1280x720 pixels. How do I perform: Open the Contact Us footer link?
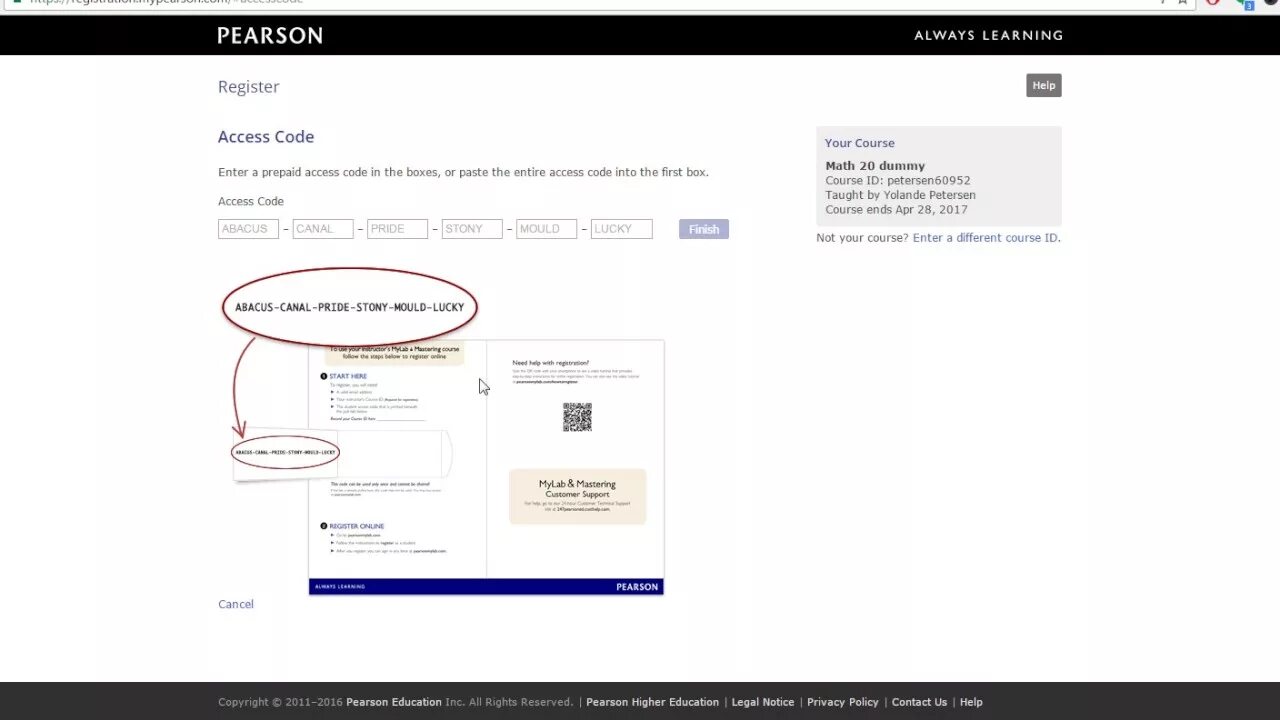pos(919,702)
